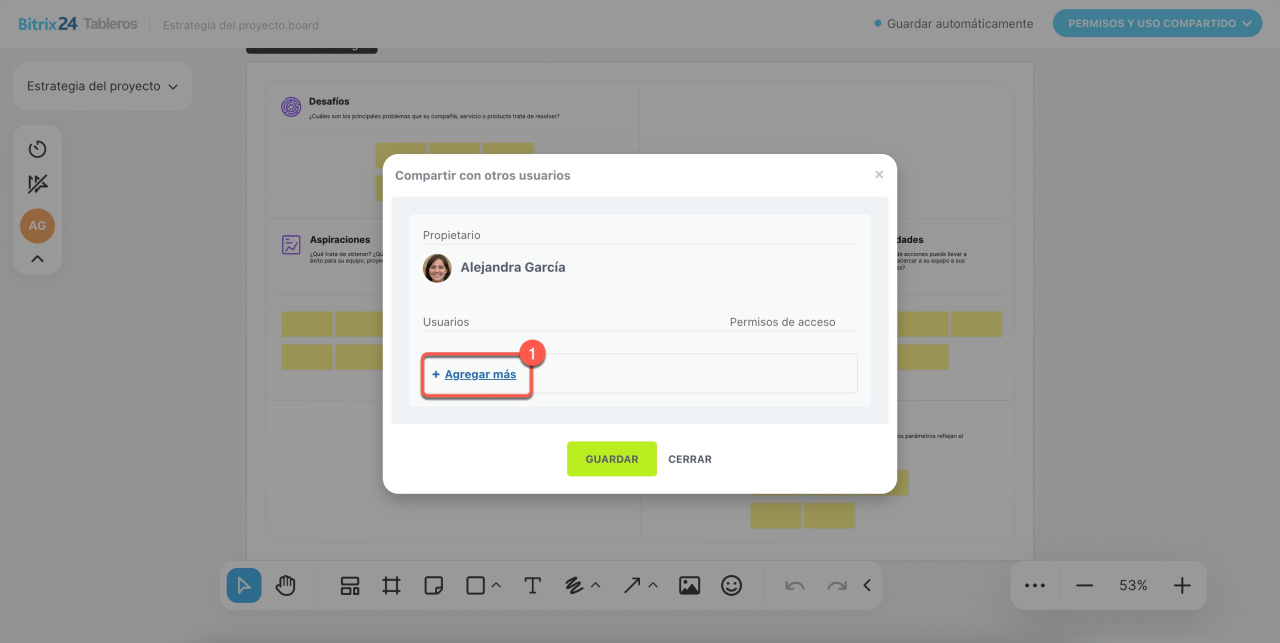The width and height of the screenshot is (1280, 643).
Task: Close the share dialog with X
Action: pos(879,175)
